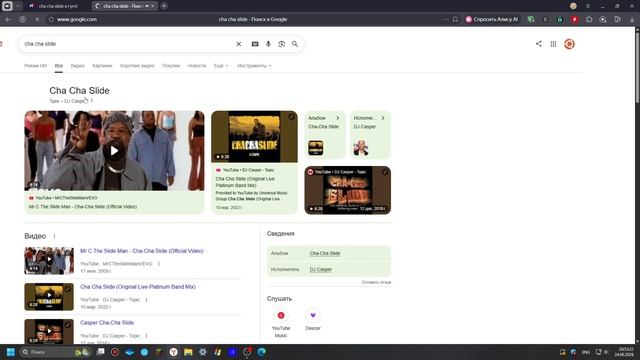Open Settings gear in the taskbar
This screenshot has height=360, width=640.
[203, 352]
